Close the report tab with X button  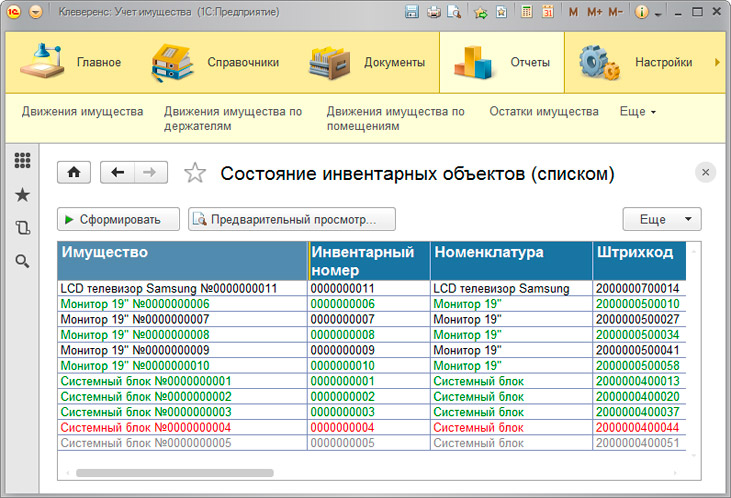click(x=705, y=173)
